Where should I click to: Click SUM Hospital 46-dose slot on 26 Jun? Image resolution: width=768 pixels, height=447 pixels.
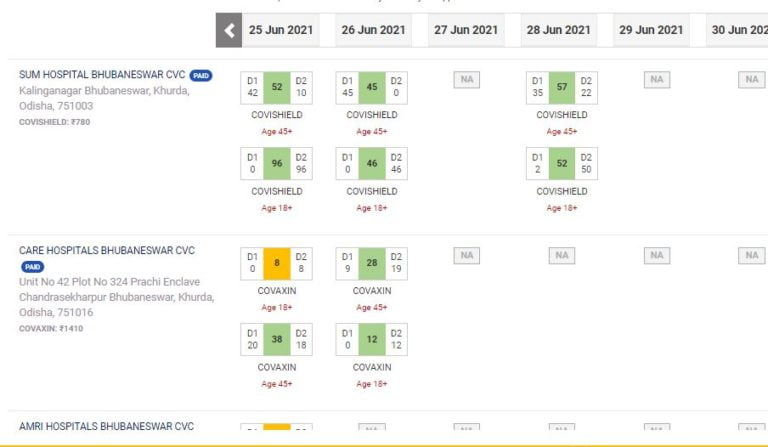click(x=372, y=164)
